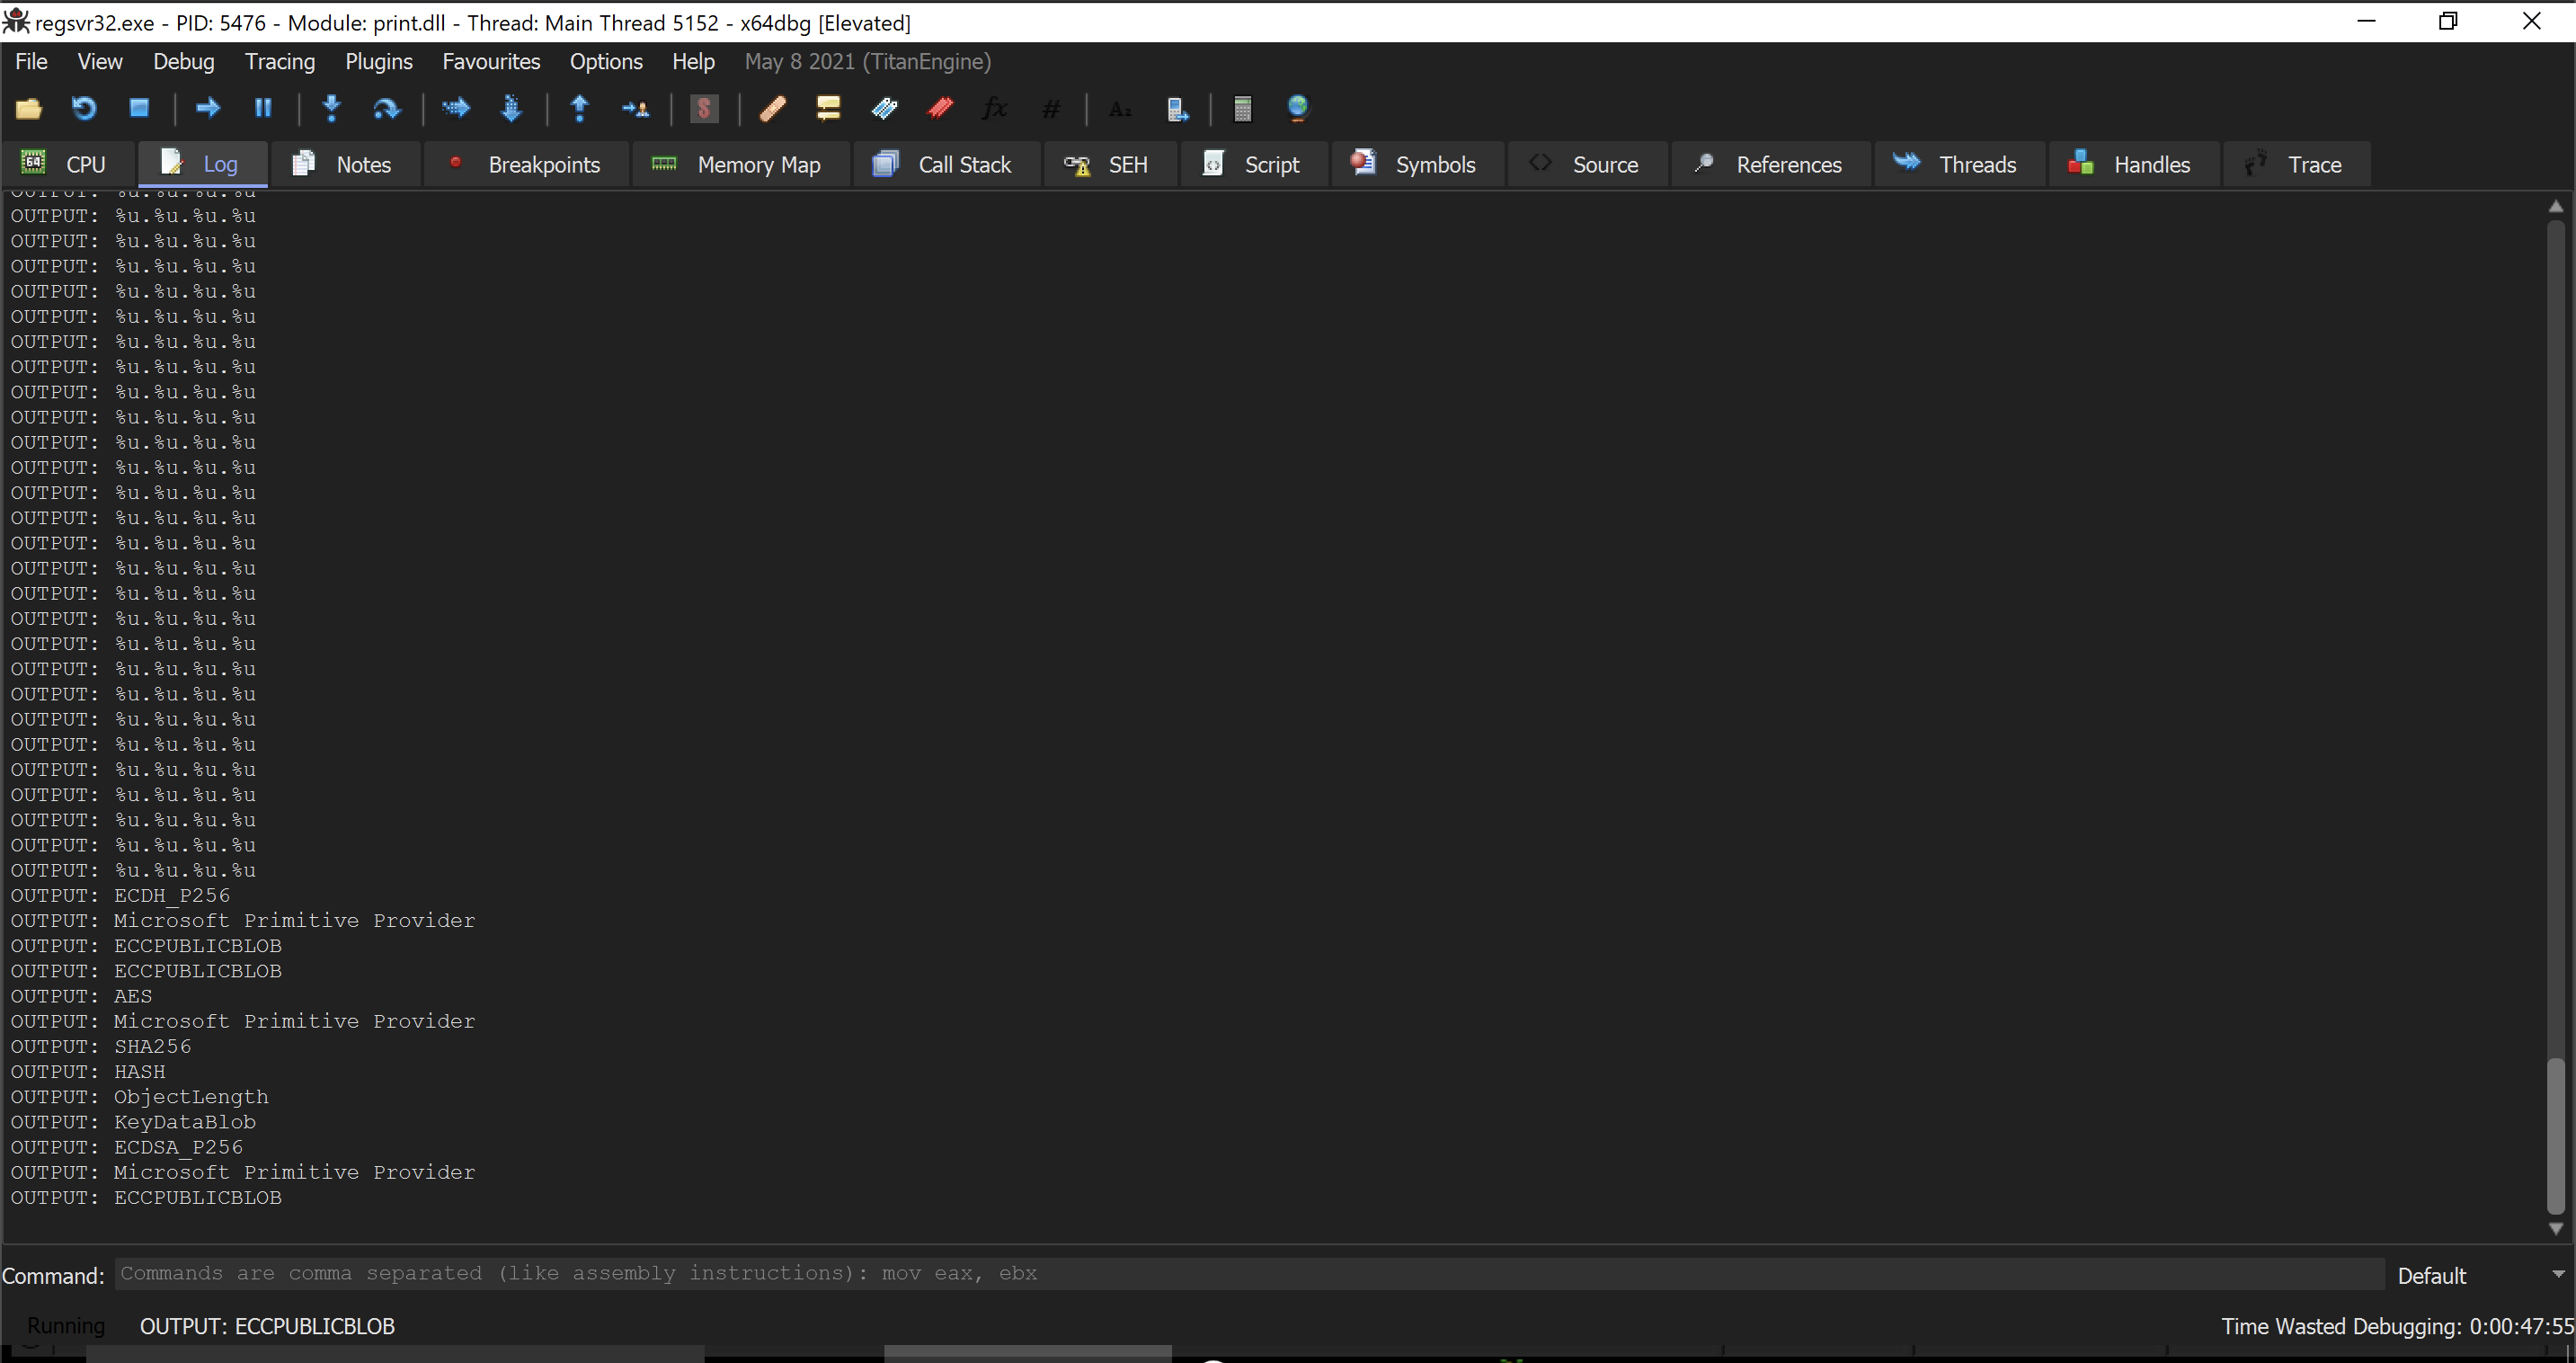
Task: Open patches with bandage icon
Action: coord(773,108)
